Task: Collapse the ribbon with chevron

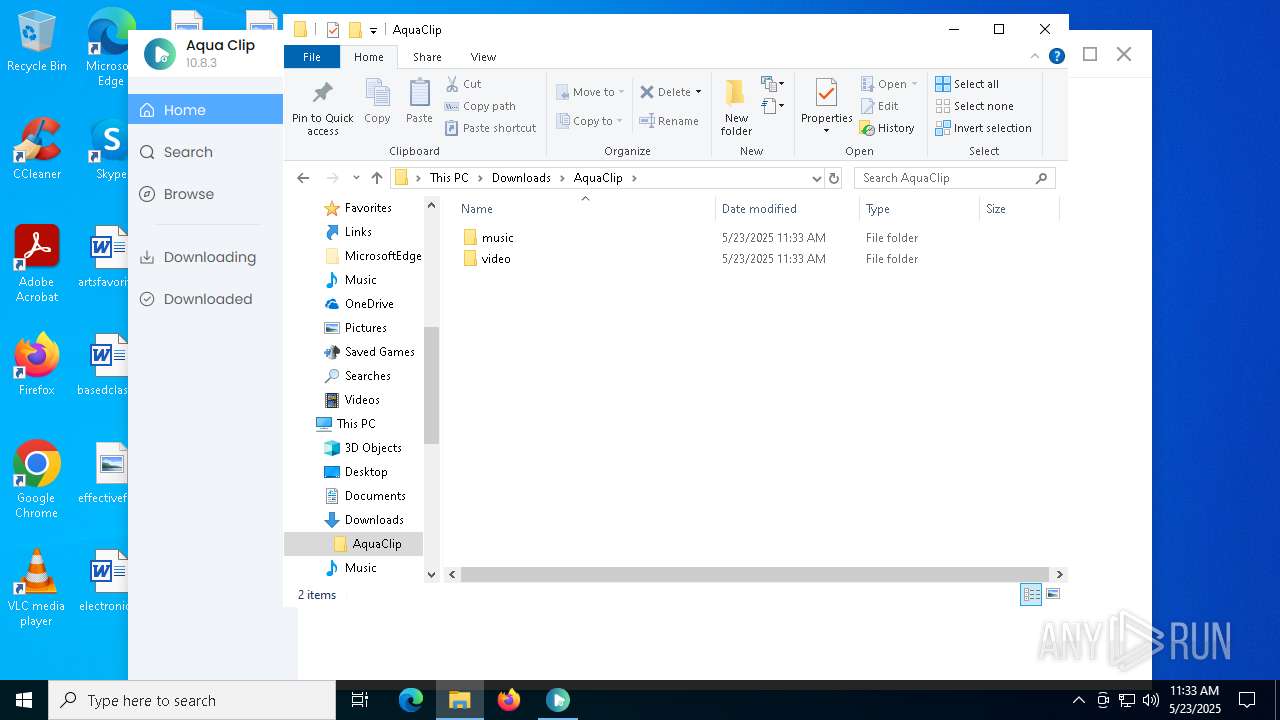Action: click(x=1035, y=57)
